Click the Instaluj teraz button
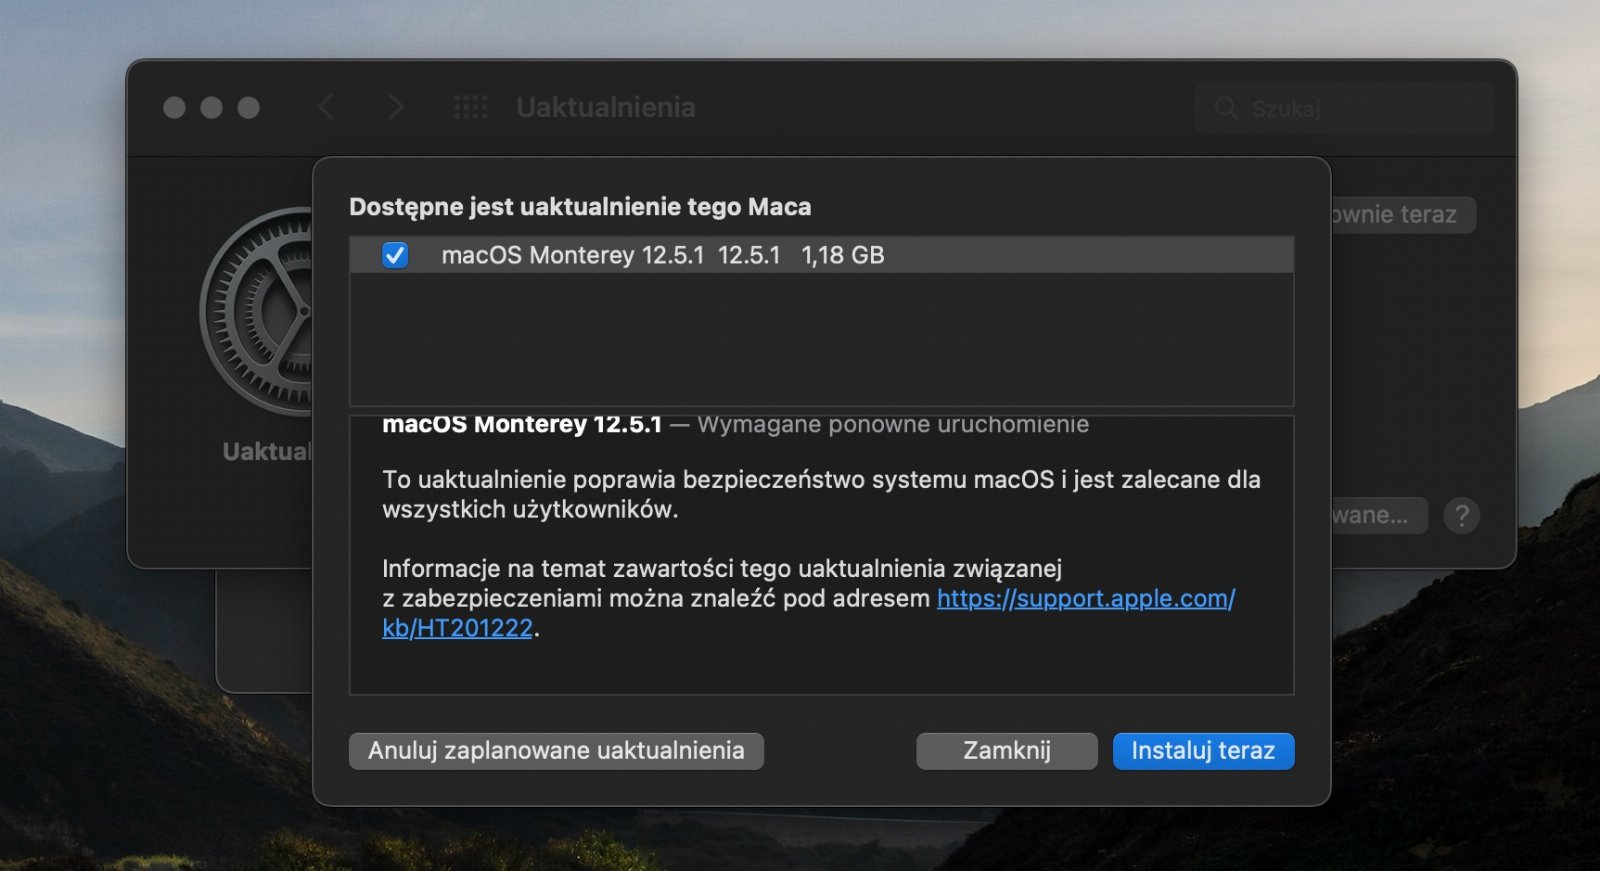The width and height of the screenshot is (1600, 871). tap(1203, 751)
